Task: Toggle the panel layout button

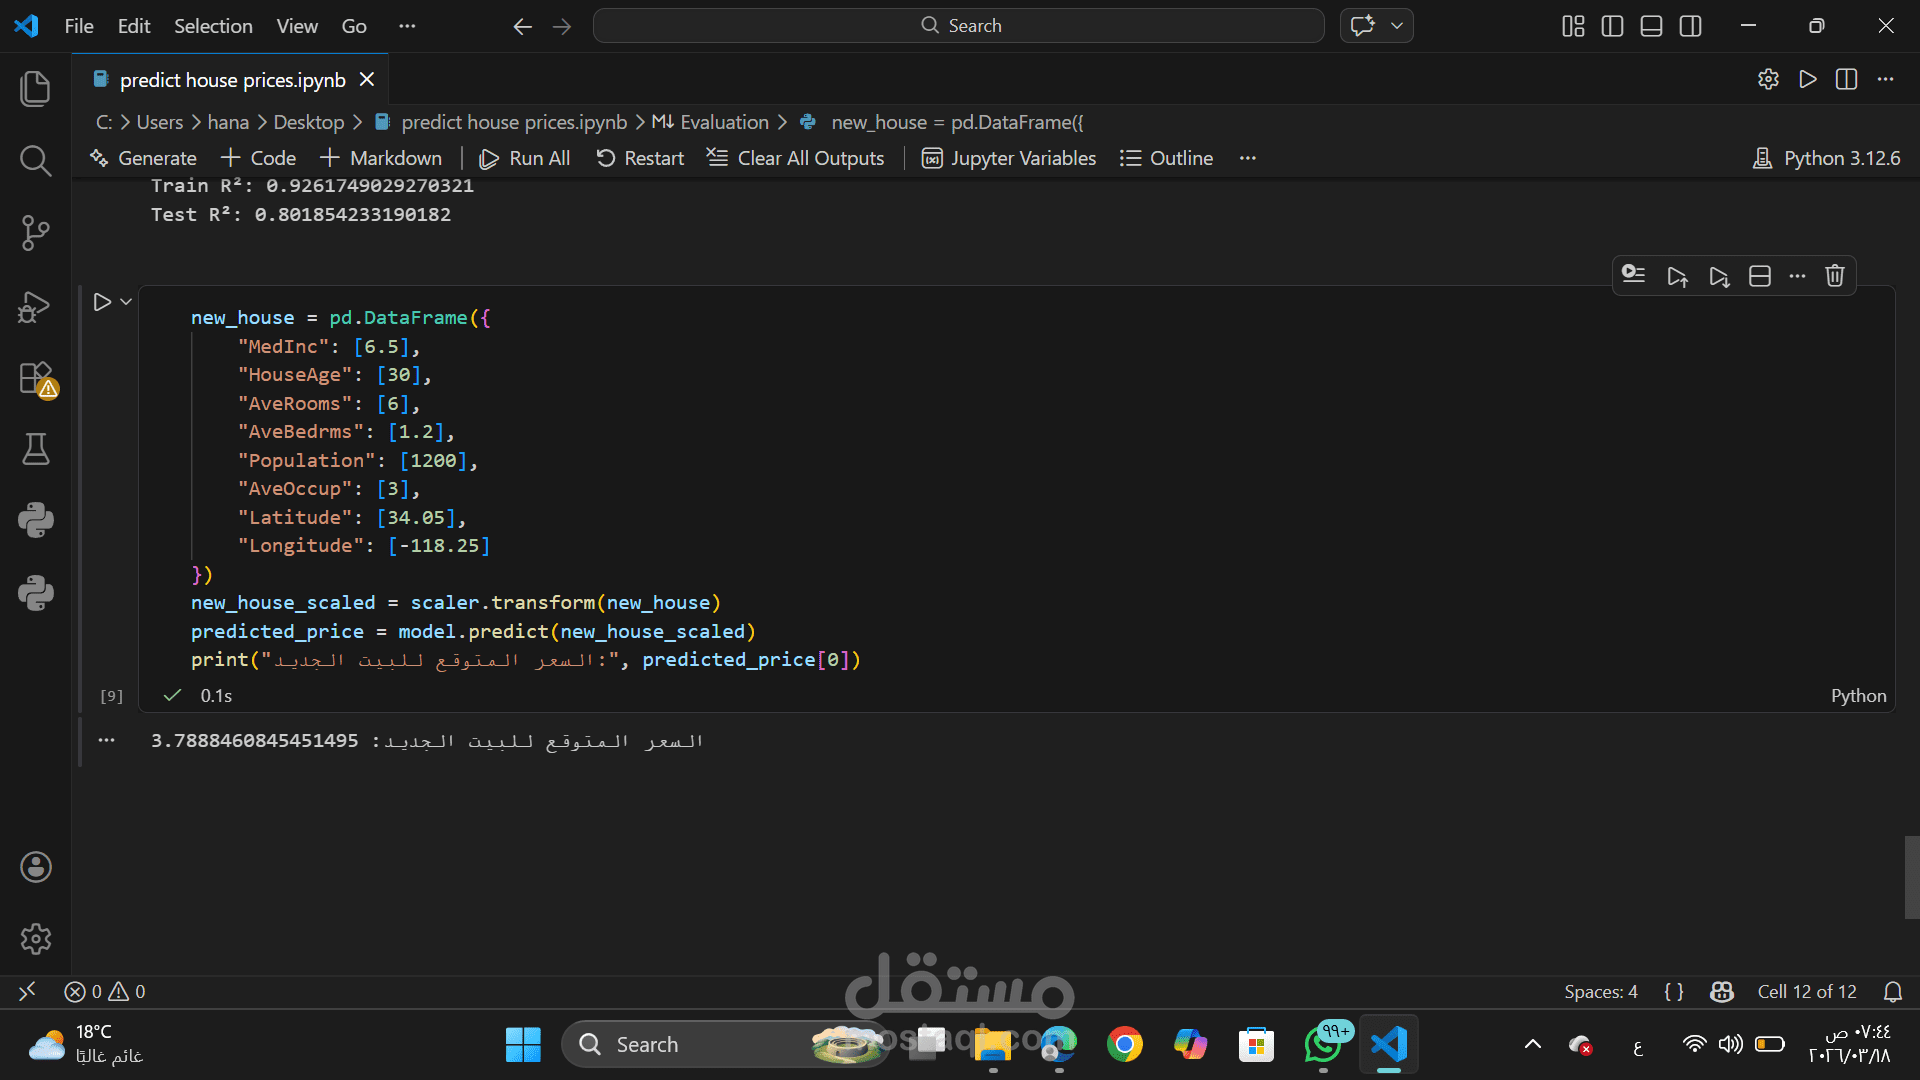Action: 1651,26
